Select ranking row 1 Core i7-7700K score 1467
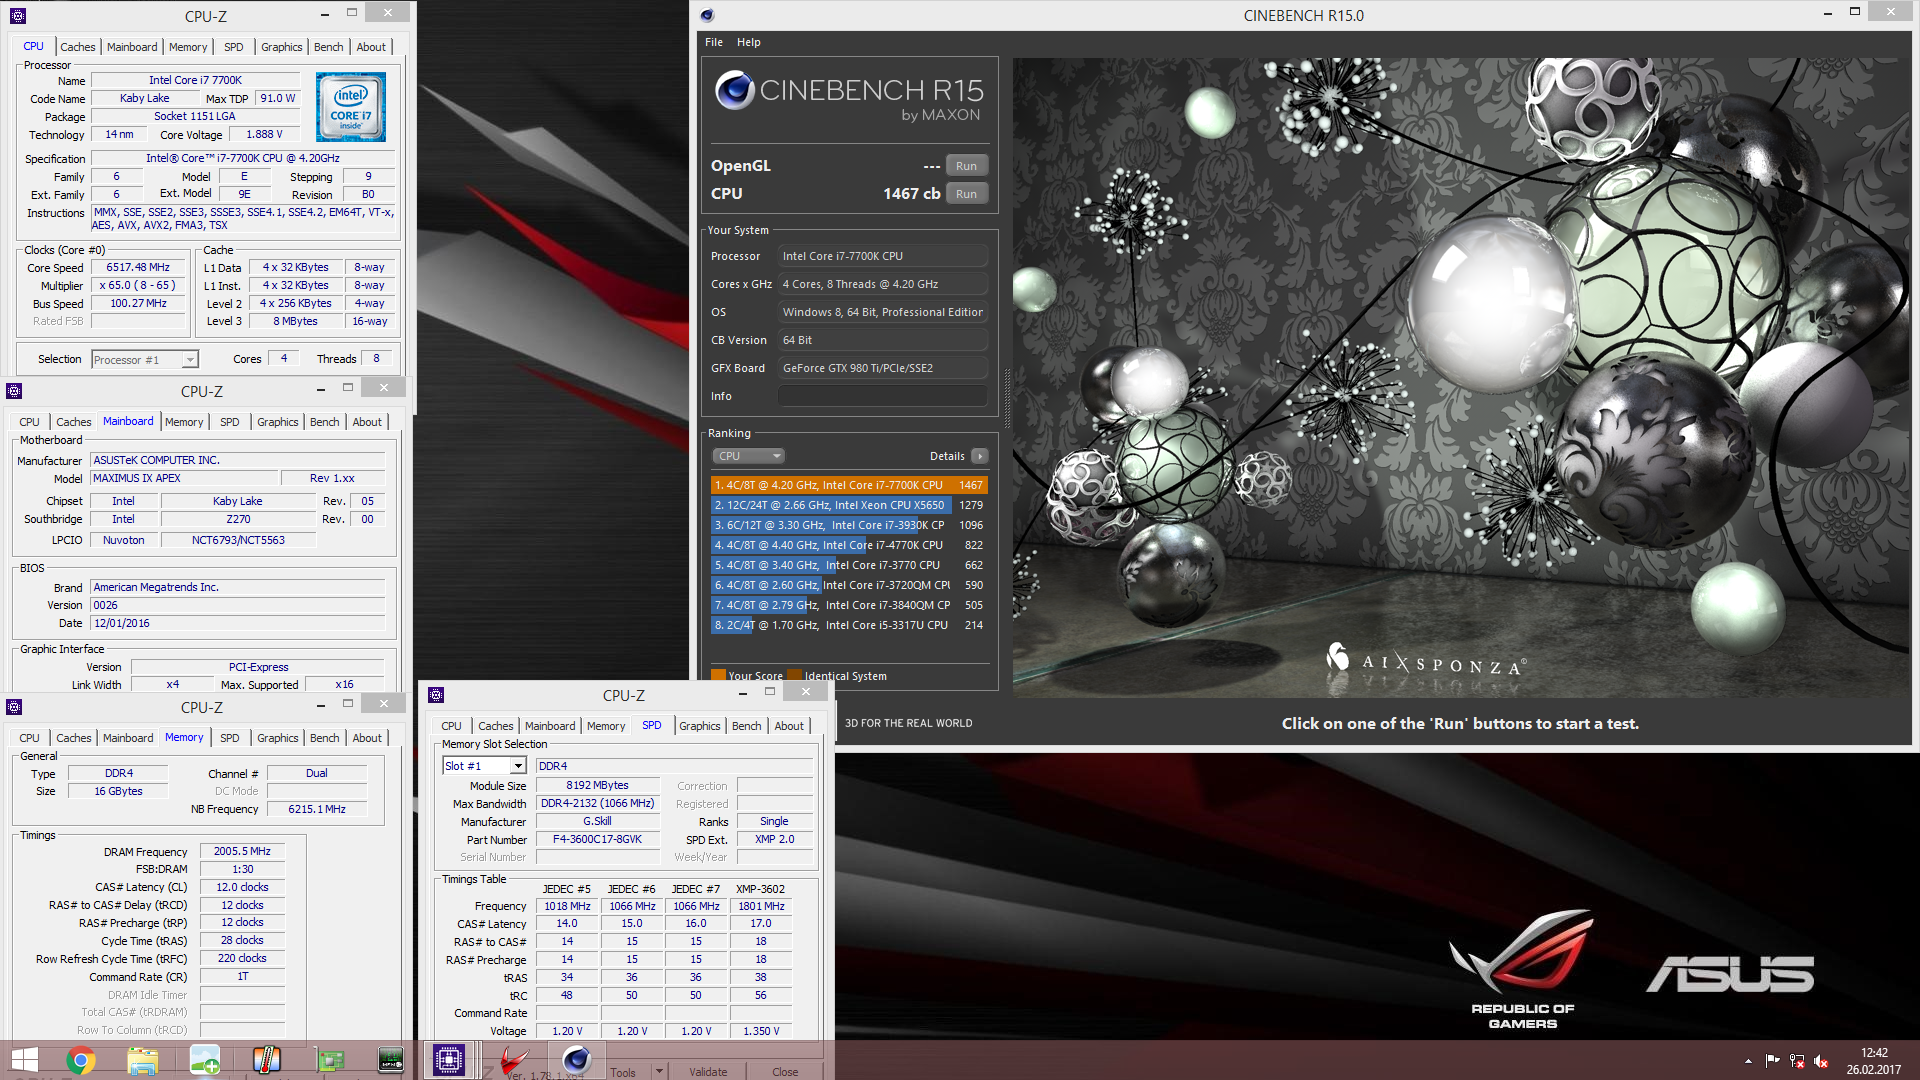This screenshot has width=1920, height=1080. pyautogui.click(x=849, y=485)
